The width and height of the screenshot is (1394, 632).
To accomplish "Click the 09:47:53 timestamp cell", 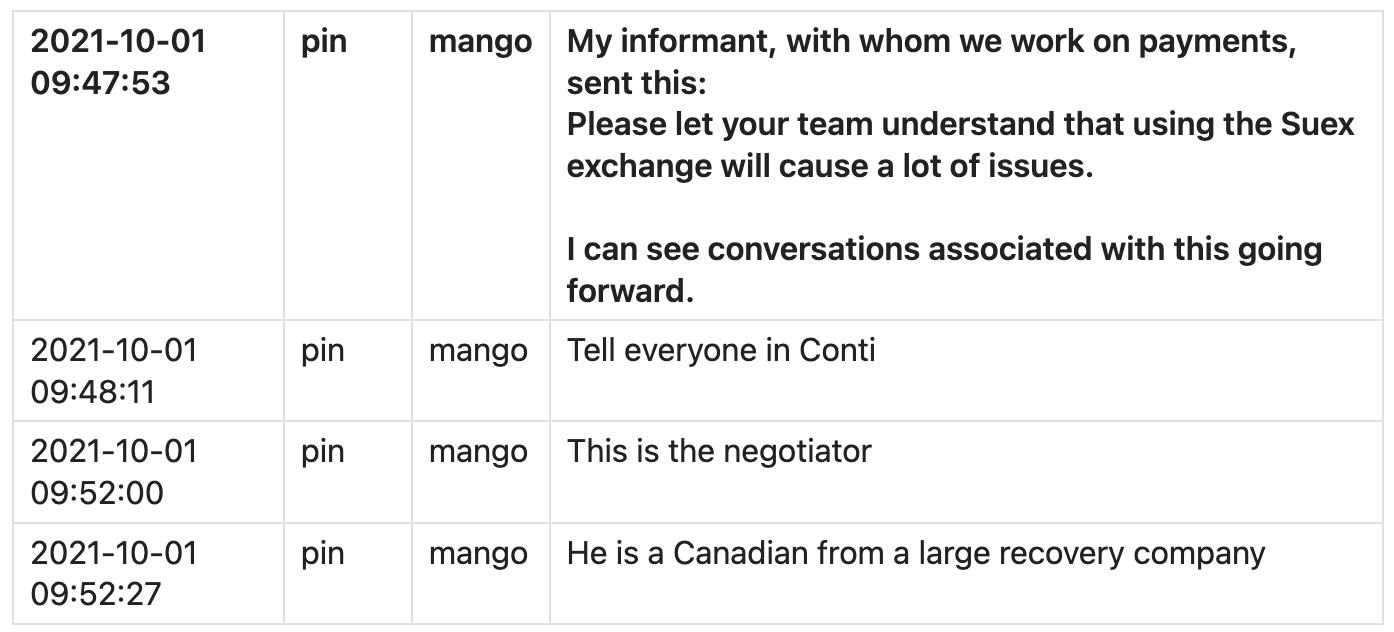I will (x=118, y=62).
